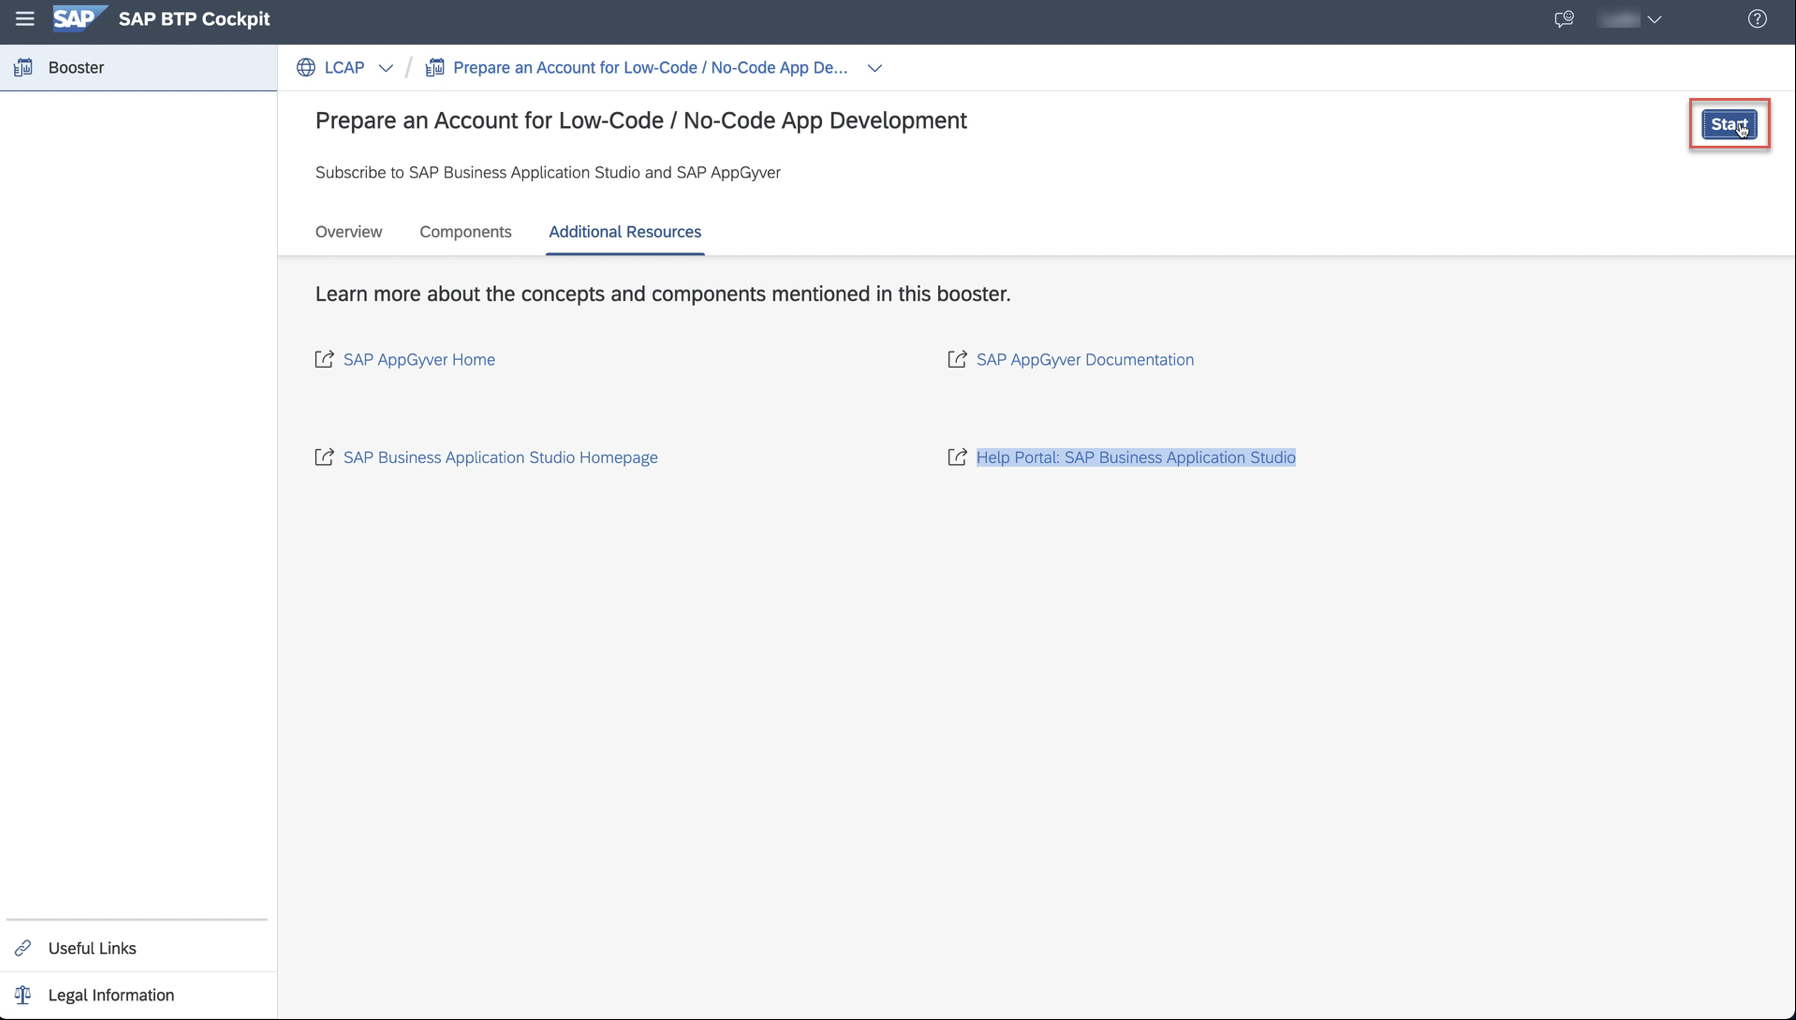This screenshot has height=1020, width=1796.
Task: Click the Useful Links chain icon
Action: 23,948
